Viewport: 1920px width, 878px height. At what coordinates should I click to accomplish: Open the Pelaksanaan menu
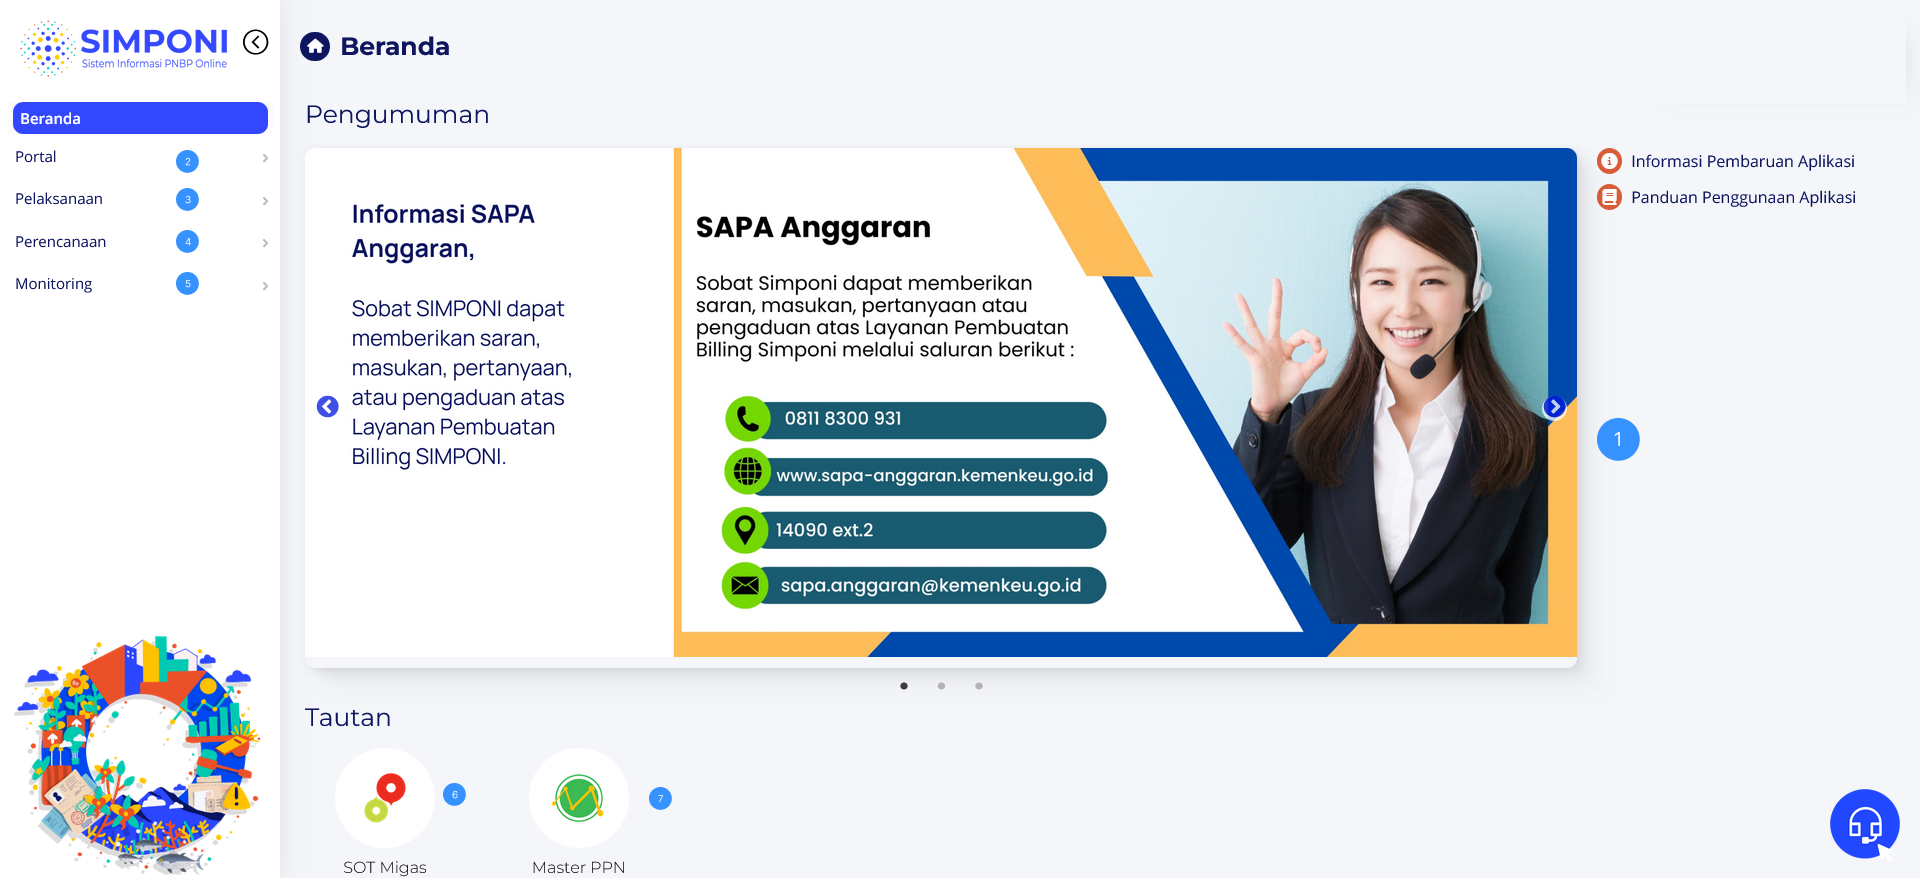[x=59, y=199]
